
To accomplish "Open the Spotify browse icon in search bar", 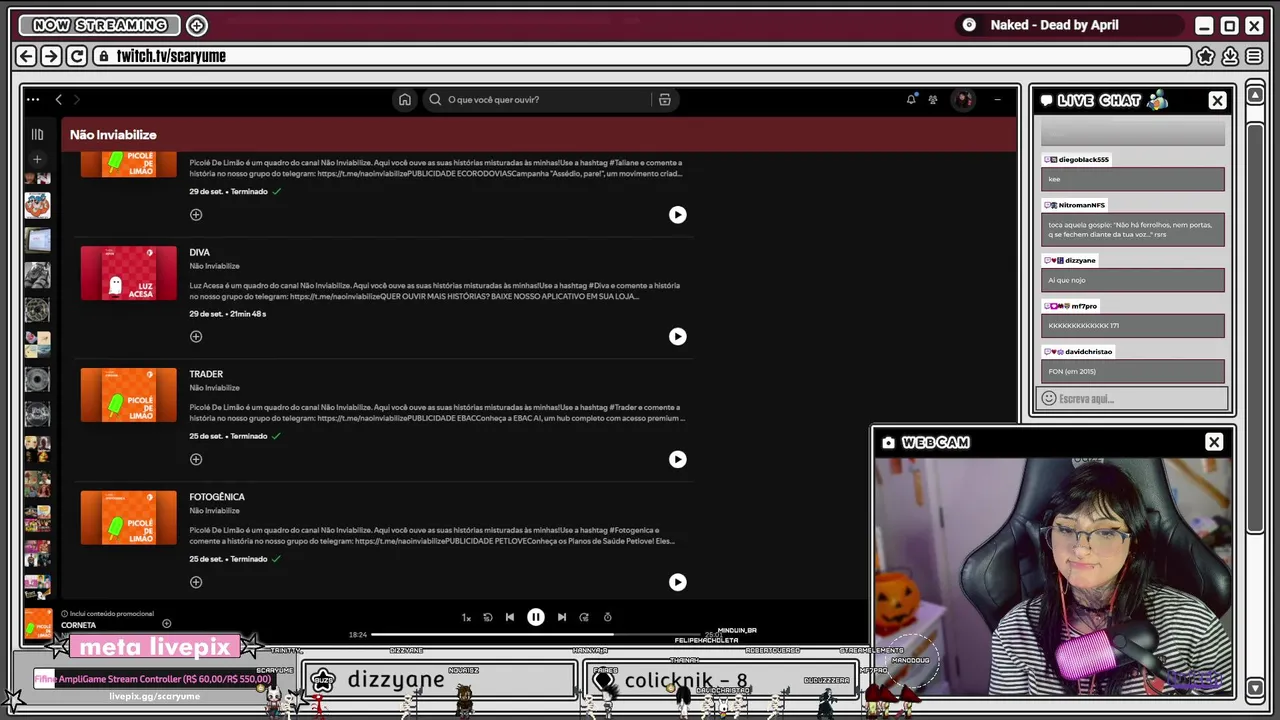I will tap(664, 99).
